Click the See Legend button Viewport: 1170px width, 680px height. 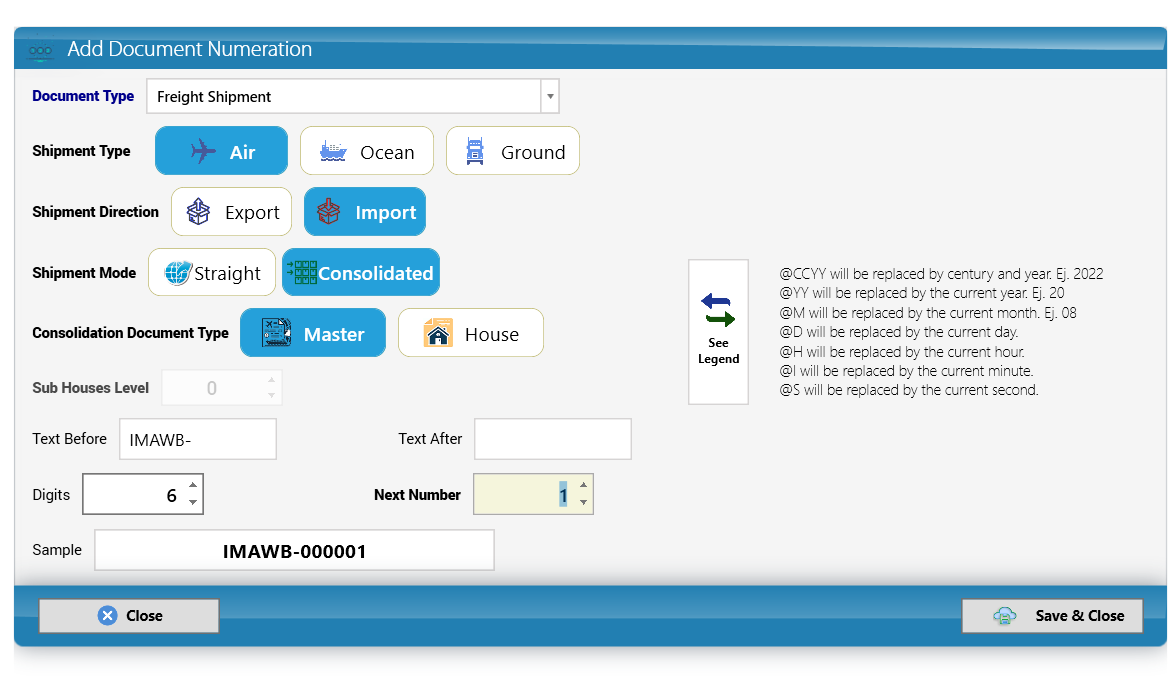pos(718,332)
